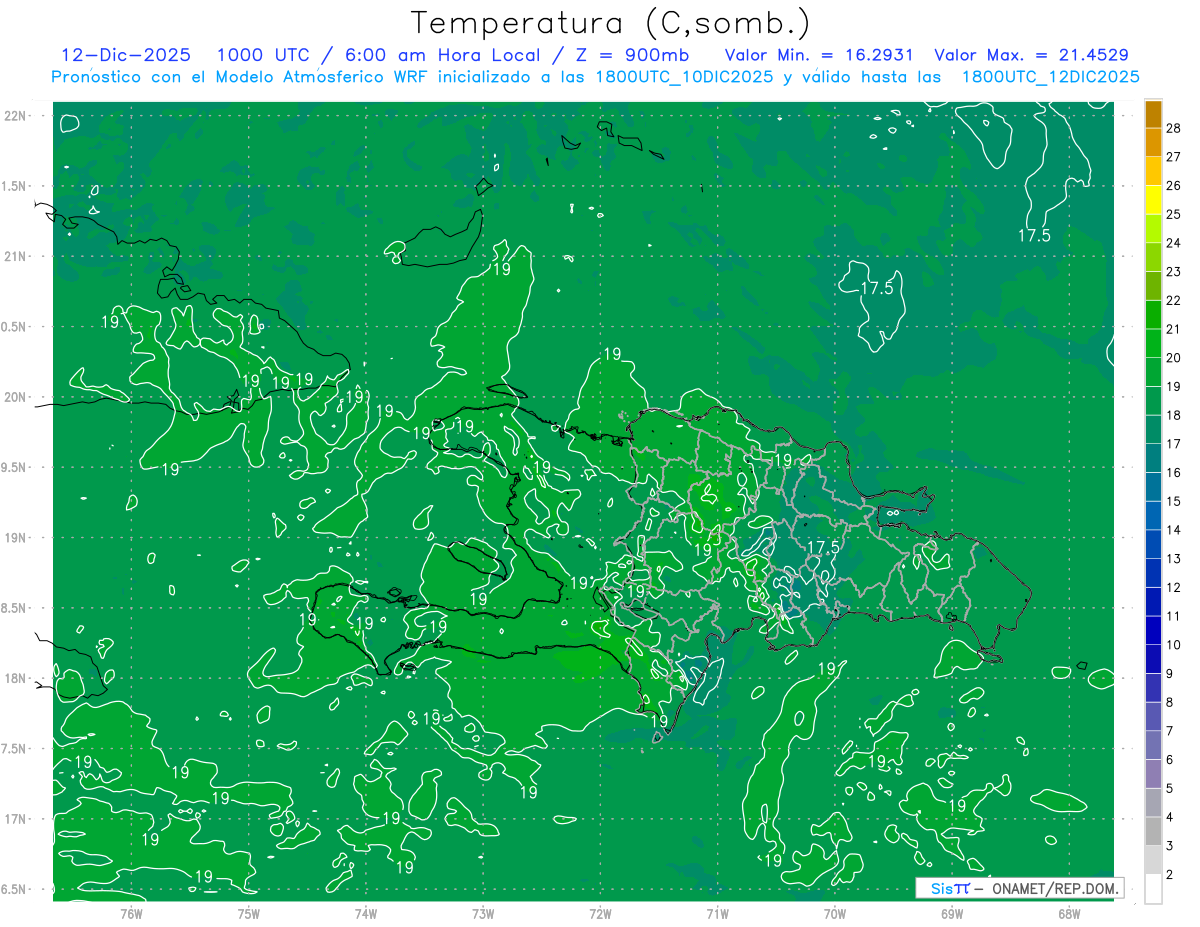The width and height of the screenshot is (1200, 927).
Task: Click 'Valor Min. = 16.2931' readout
Action: point(818,55)
